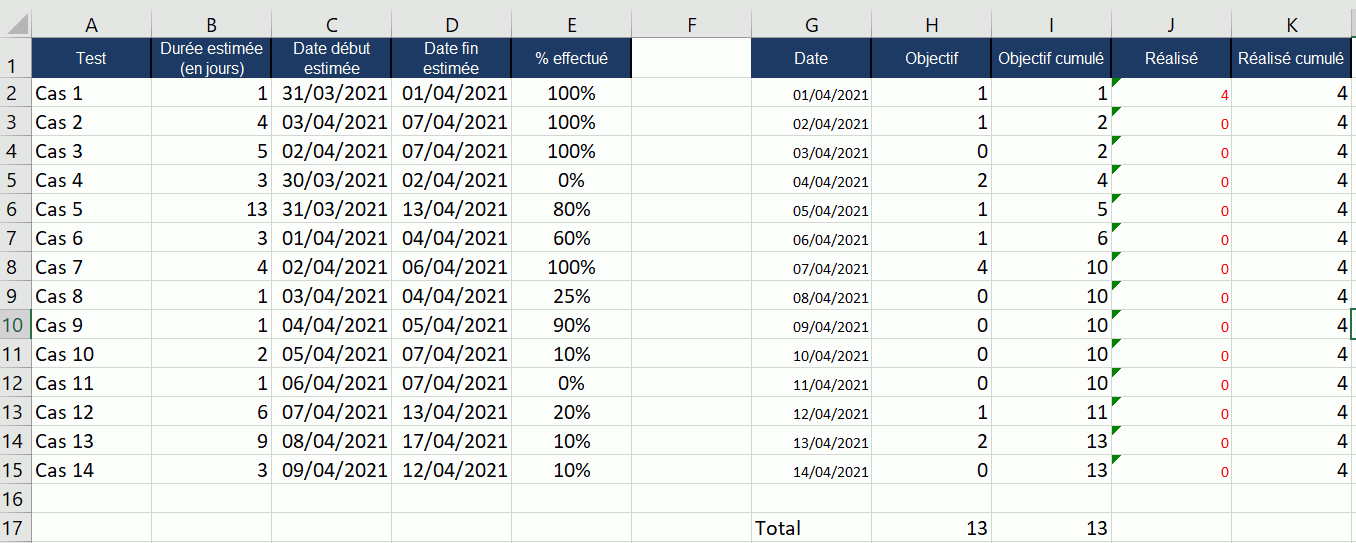Viewport: 1356px width, 543px height.
Task: Click the "Durée estimée (en jours)" header cell
Action: pos(211,58)
